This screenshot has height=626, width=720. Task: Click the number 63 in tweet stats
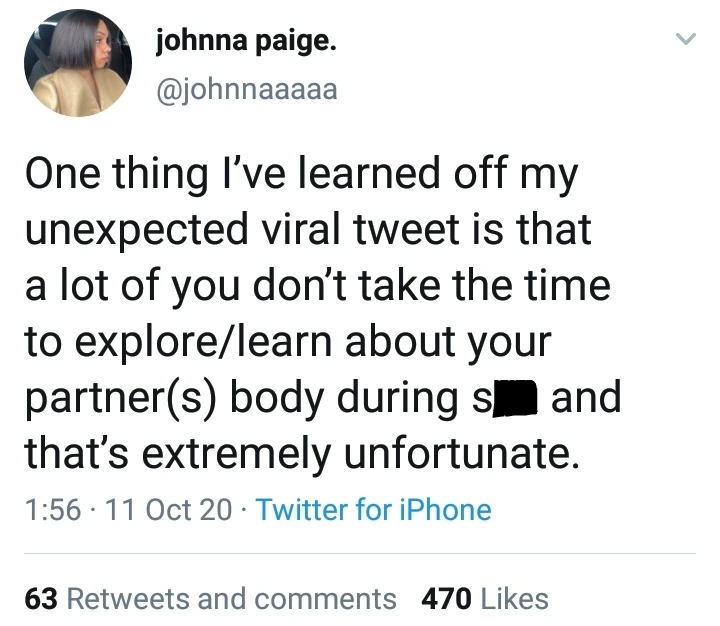coord(40,598)
